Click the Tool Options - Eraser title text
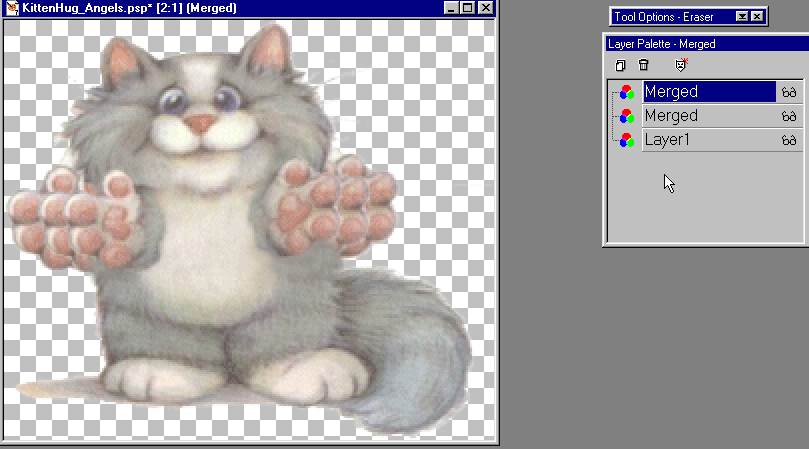This screenshot has width=809, height=449. (x=664, y=17)
